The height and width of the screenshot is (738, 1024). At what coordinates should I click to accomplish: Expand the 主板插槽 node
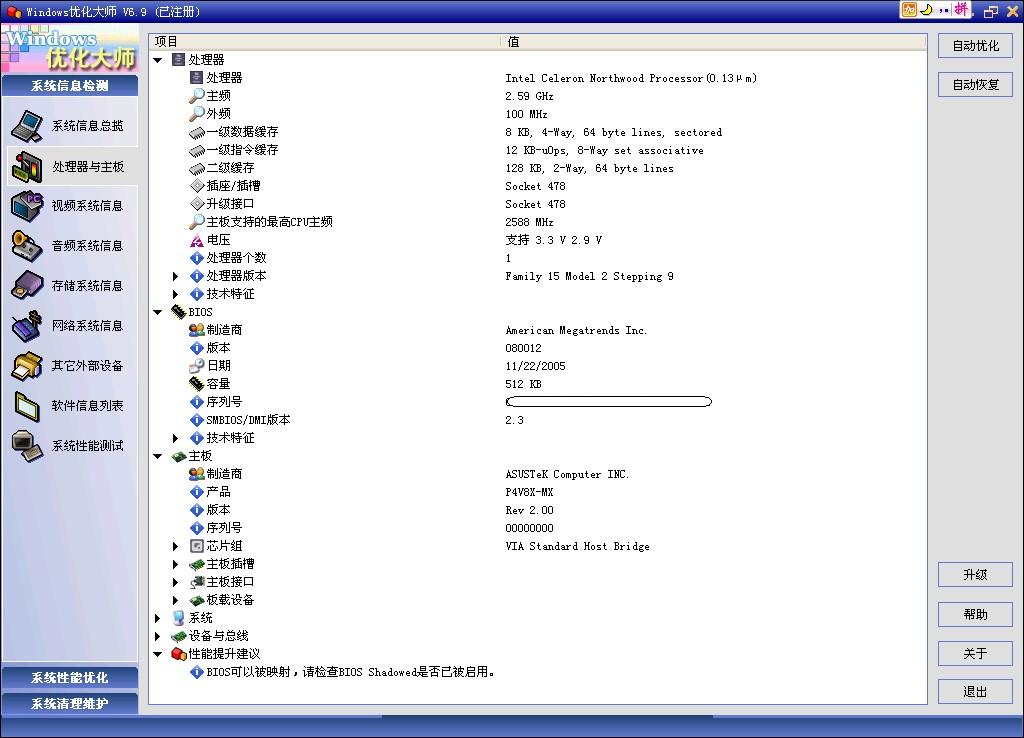176,564
